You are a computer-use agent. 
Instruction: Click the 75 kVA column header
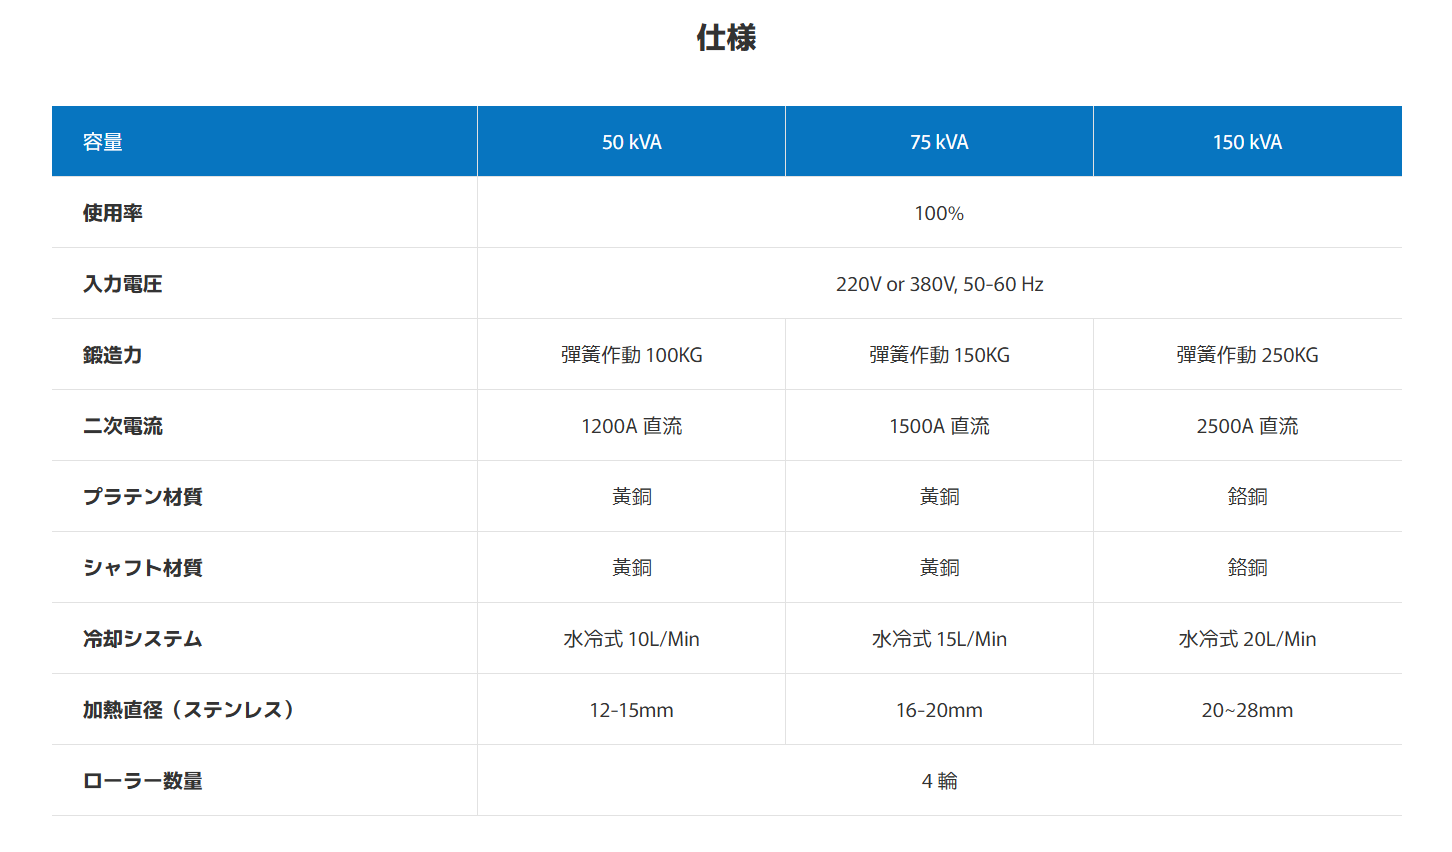(939, 142)
